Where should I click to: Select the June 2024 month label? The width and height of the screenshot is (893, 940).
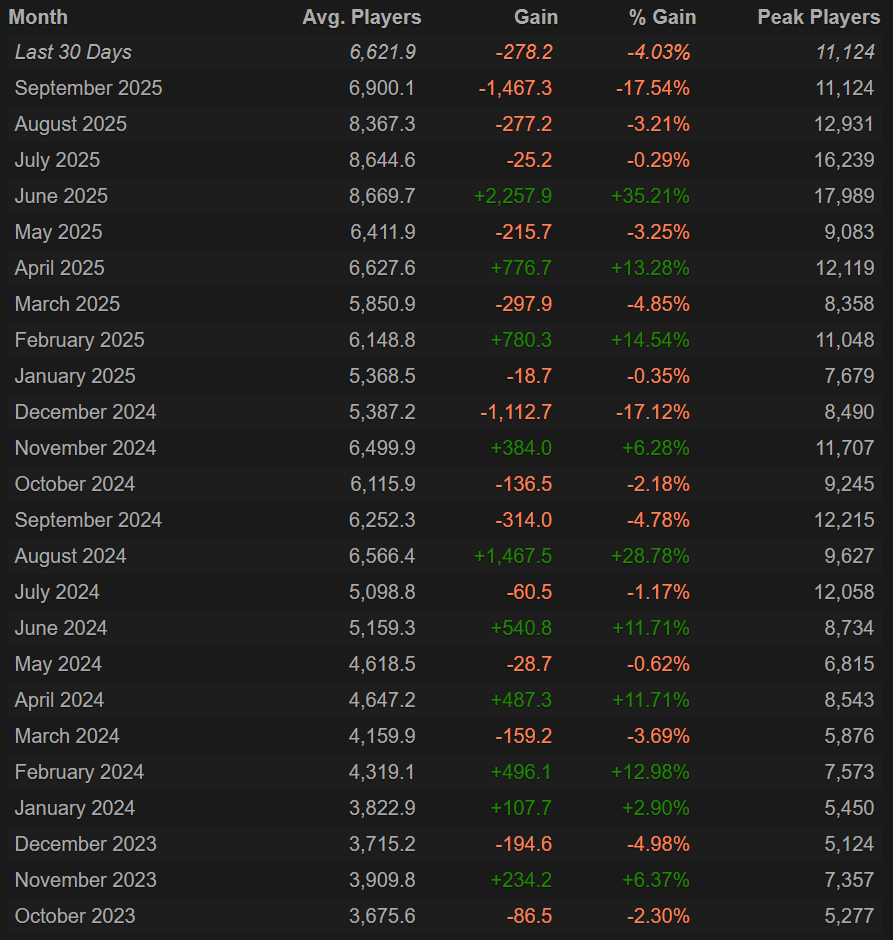[61, 628]
